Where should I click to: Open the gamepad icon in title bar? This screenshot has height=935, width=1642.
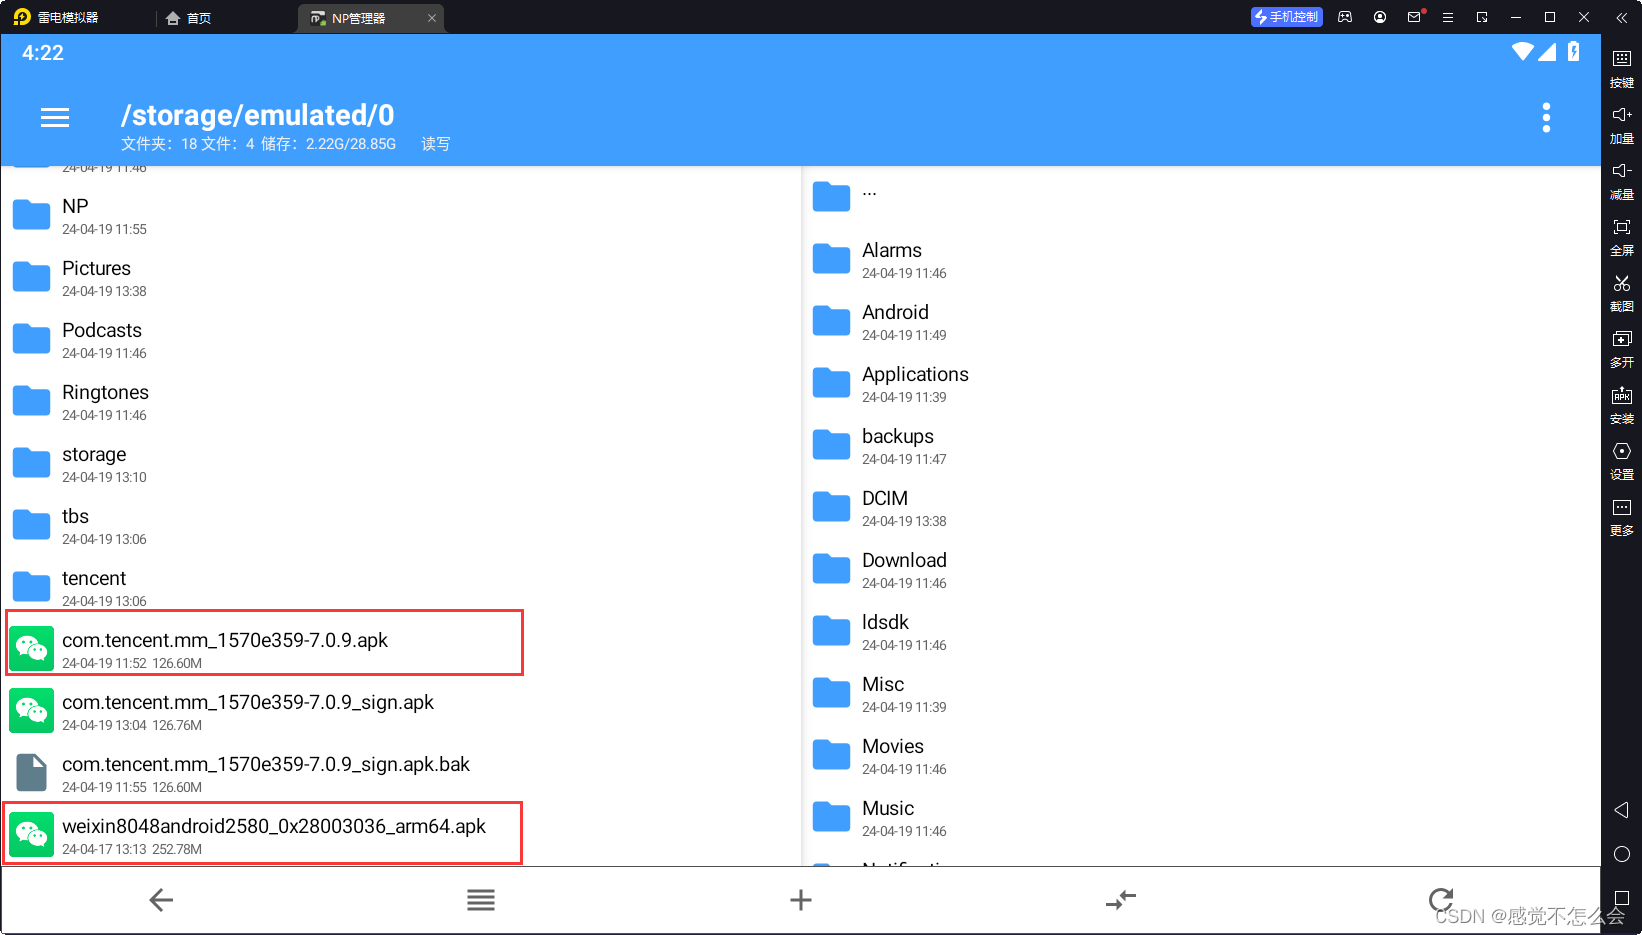tap(1345, 17)
